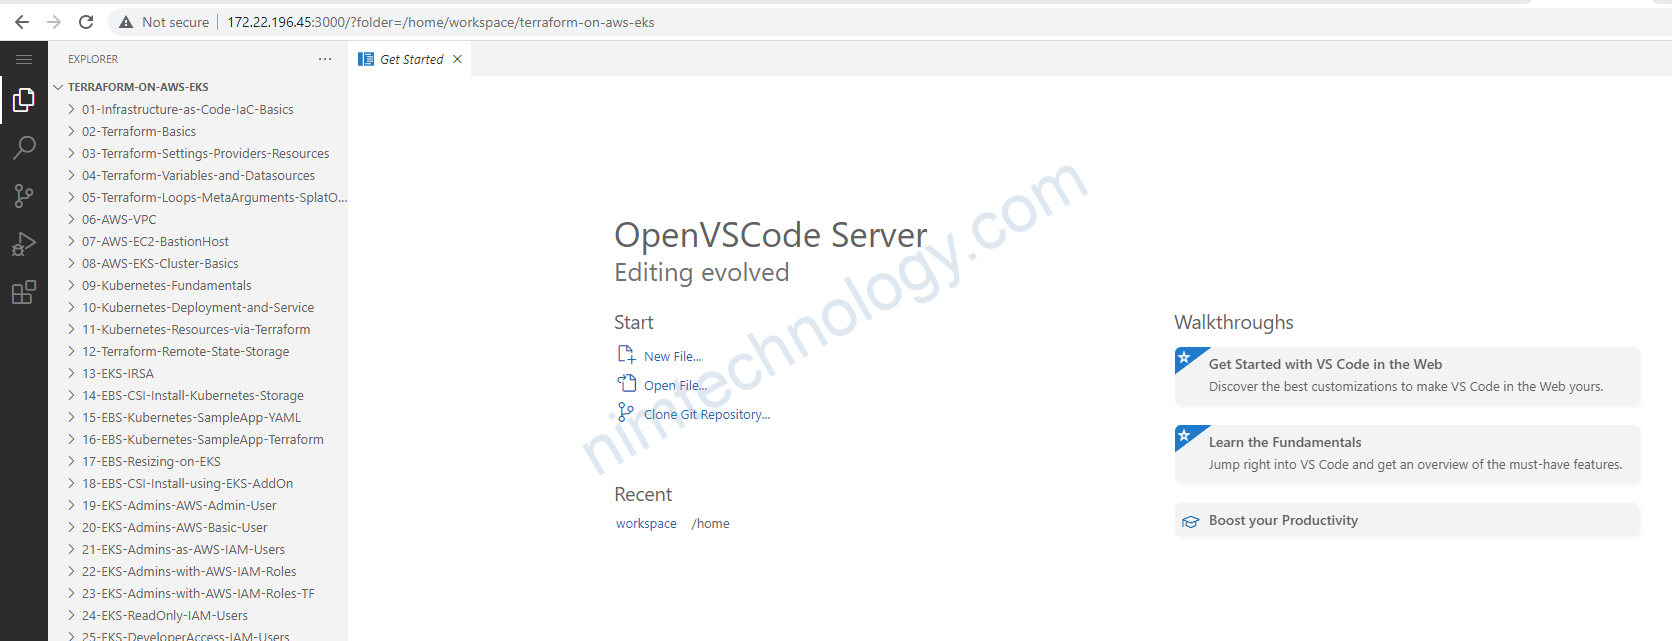1672x641 pixels.
Task: Click the Explorer more actions ellipsis
Action: click(x=325, y=59)
